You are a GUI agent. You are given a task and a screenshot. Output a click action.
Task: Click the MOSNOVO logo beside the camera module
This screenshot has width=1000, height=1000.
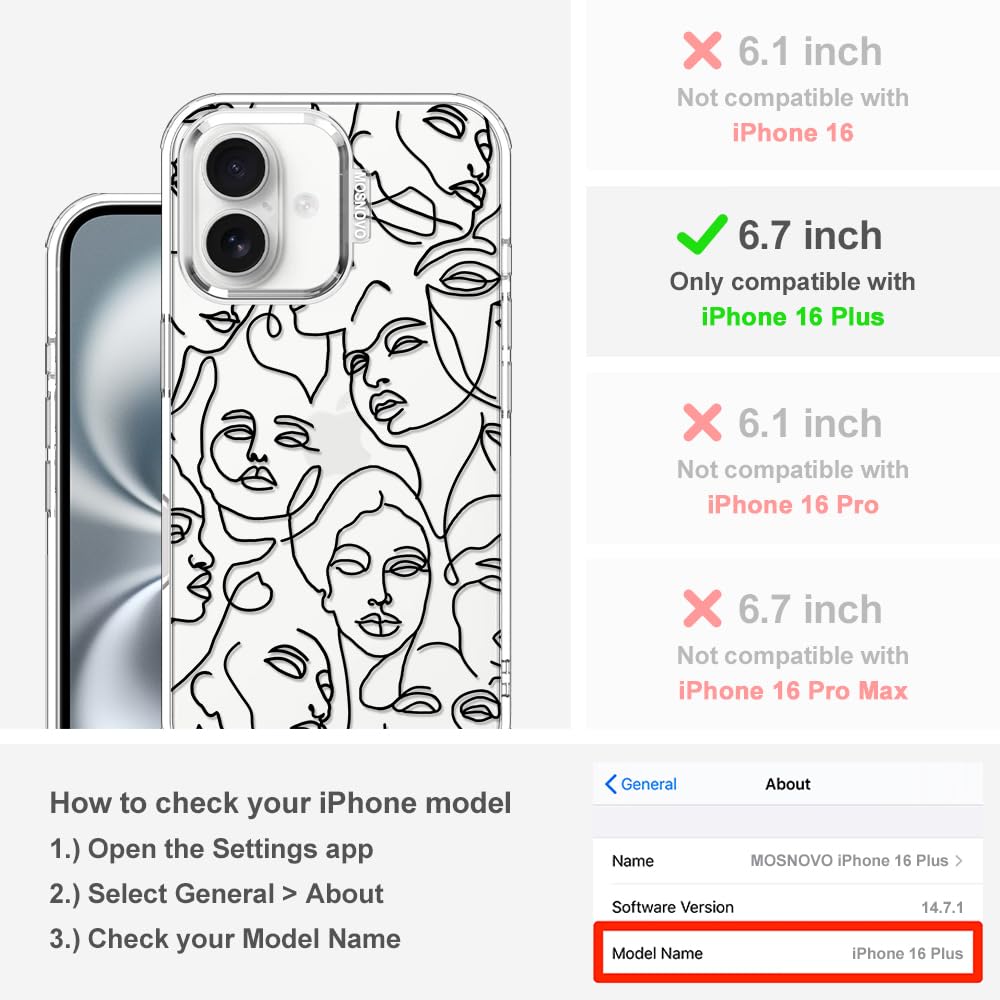(360, 204)
